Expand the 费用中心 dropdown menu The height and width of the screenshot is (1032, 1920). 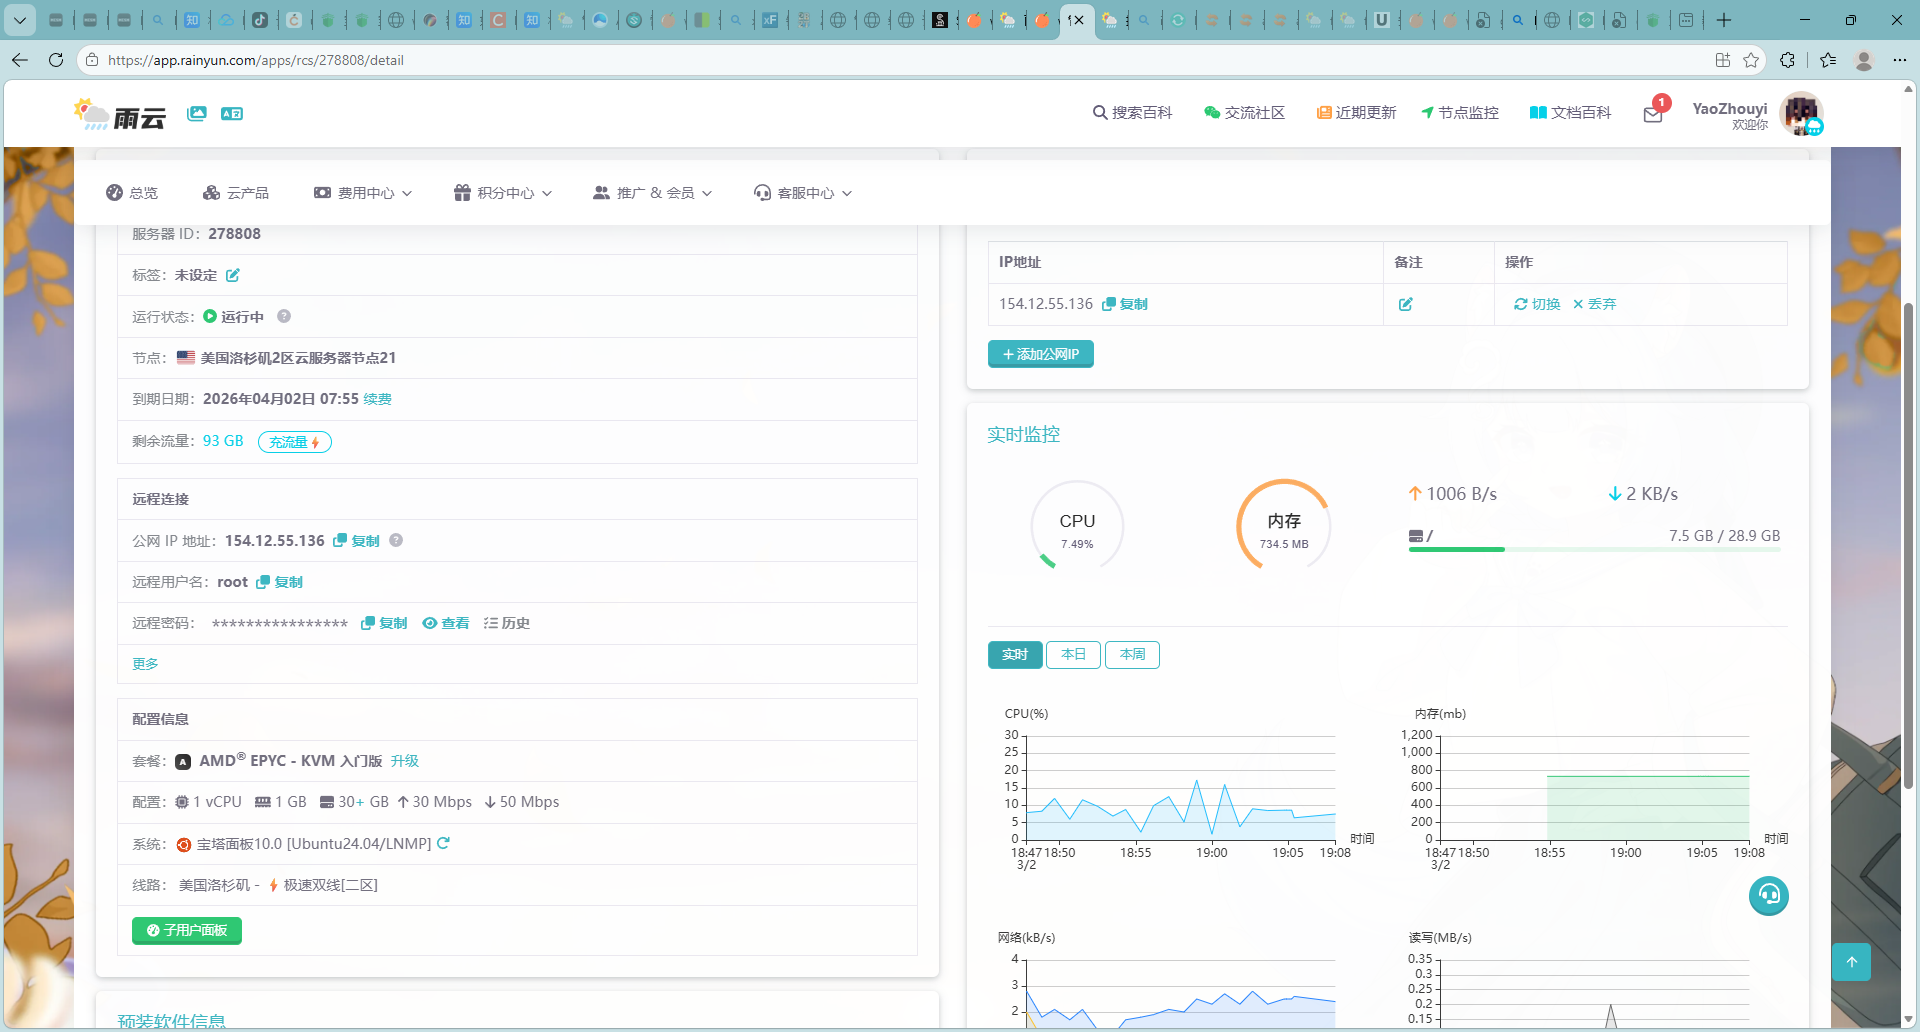(x=363, y=193)
